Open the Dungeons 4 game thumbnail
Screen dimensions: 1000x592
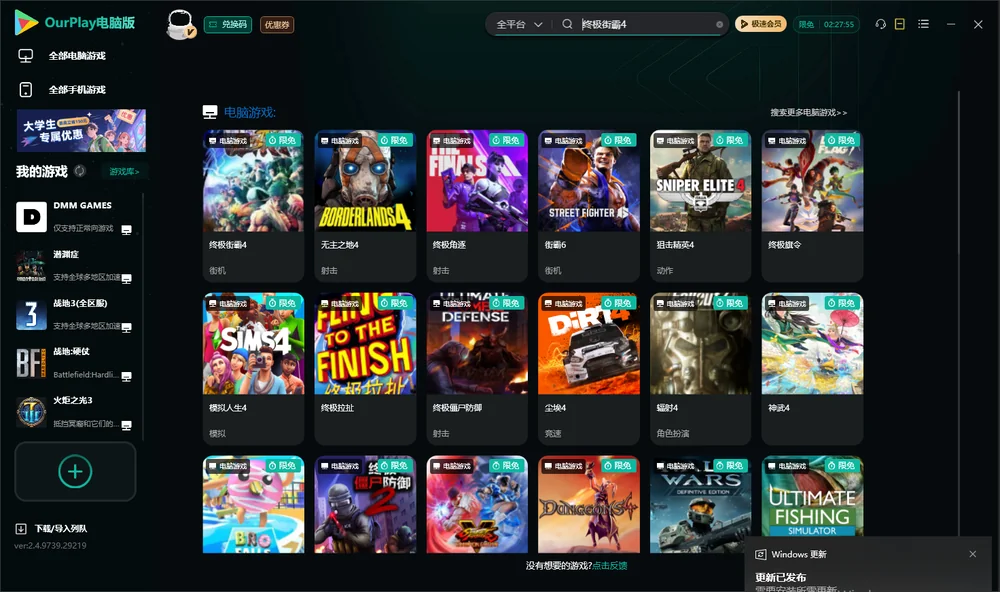coord(589,504)
